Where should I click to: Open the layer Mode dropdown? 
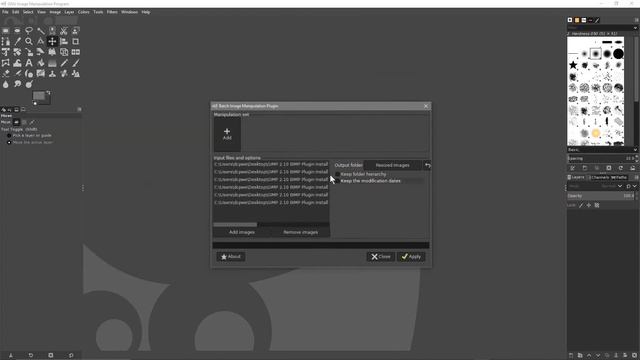pyautogui.click(x=620, y=186)
